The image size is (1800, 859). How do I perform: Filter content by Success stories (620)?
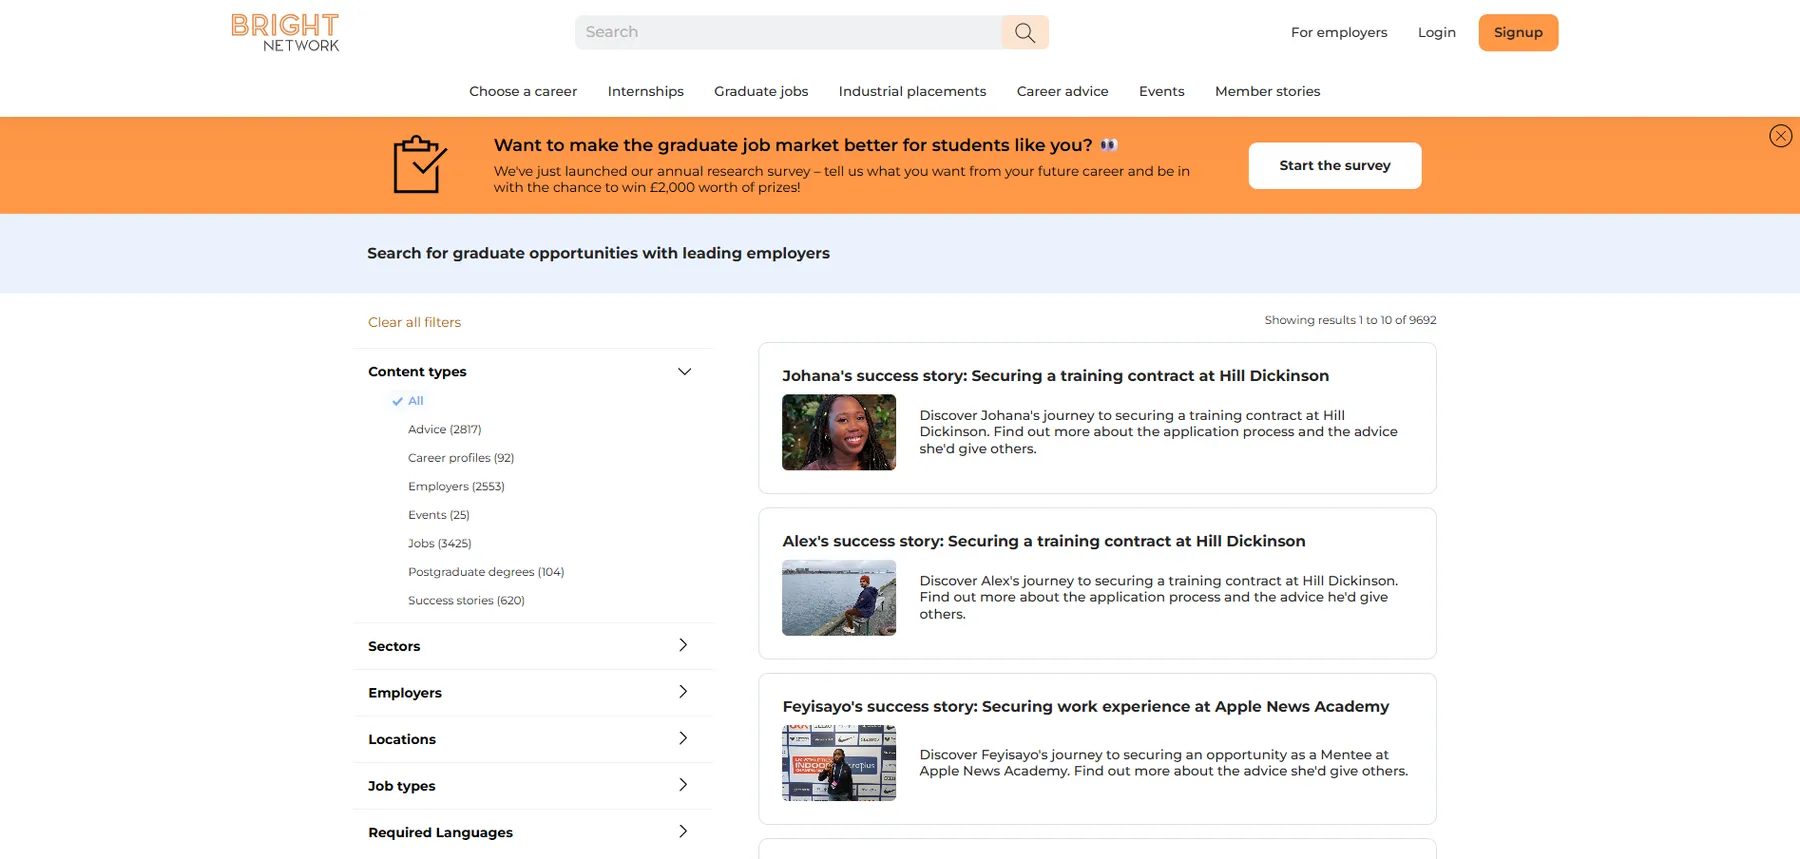click(x=466, y=600)
